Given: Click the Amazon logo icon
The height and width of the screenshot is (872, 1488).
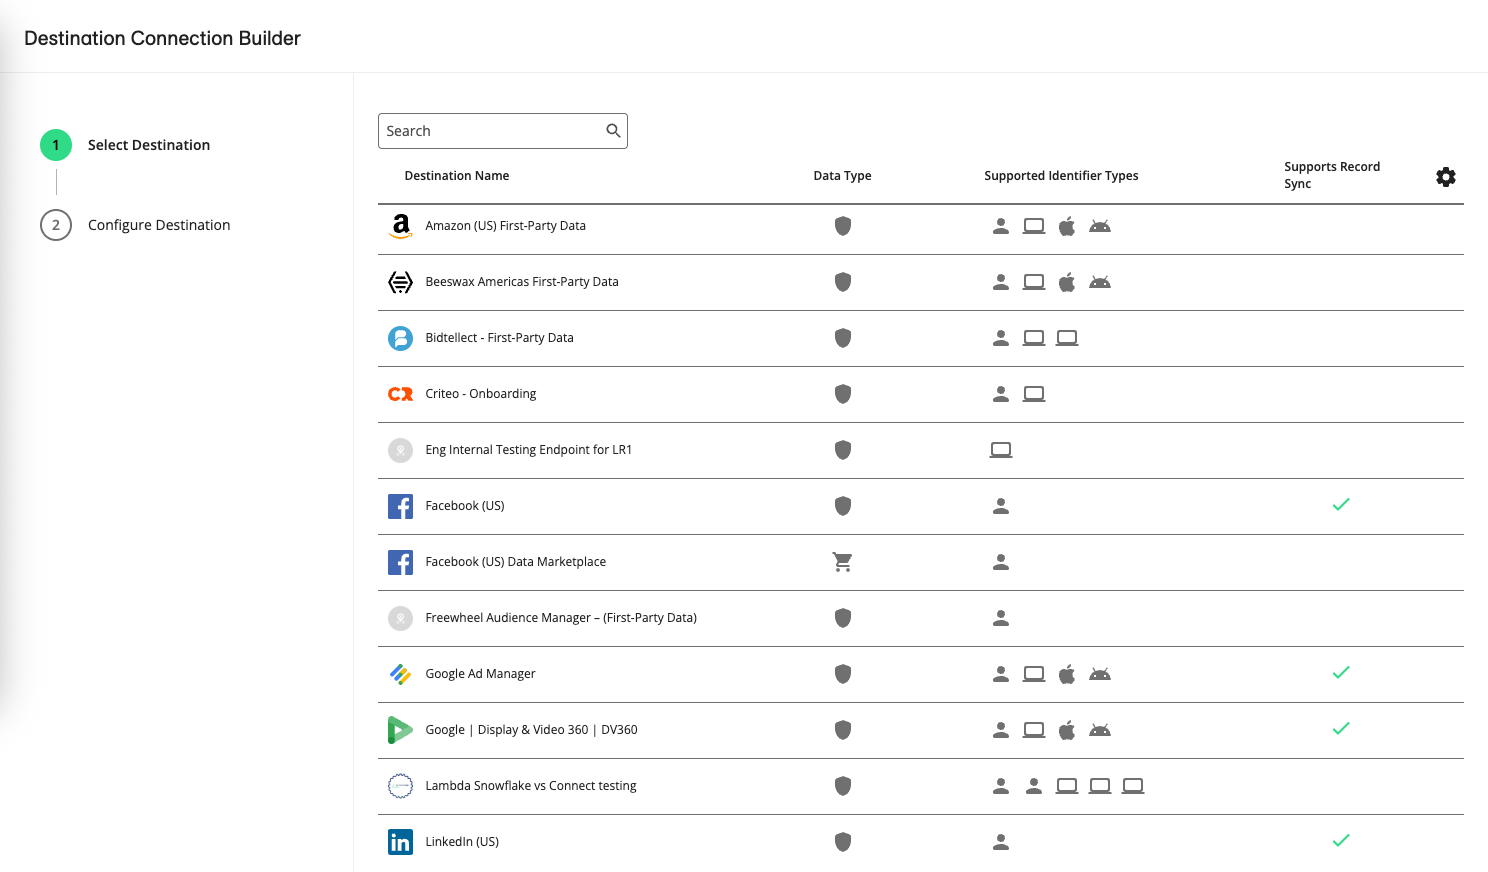Looking at the screenshot, I should (x=400, y=226).
